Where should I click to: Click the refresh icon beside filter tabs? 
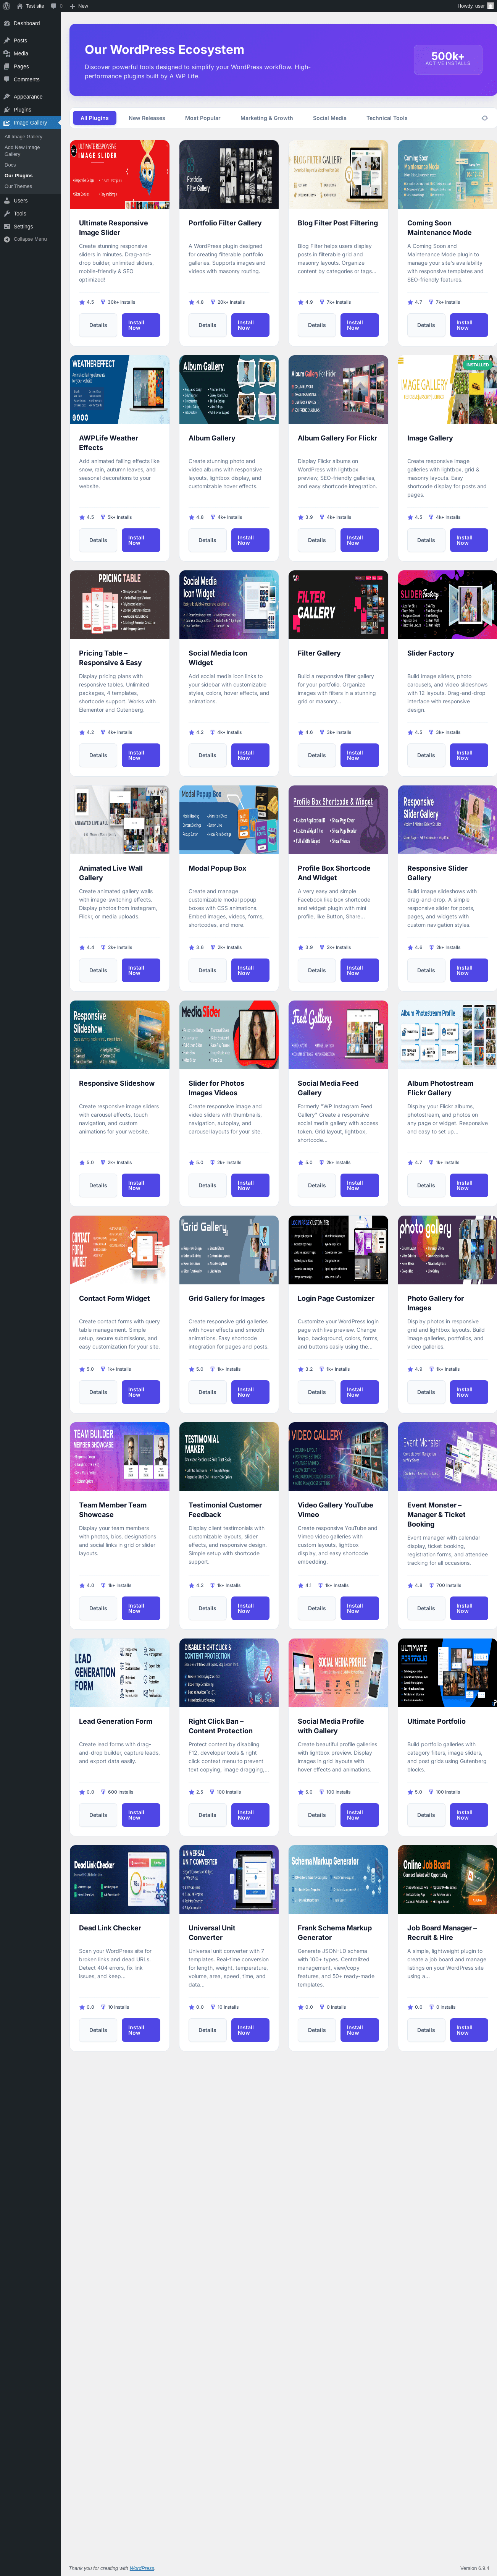[485, 118]
